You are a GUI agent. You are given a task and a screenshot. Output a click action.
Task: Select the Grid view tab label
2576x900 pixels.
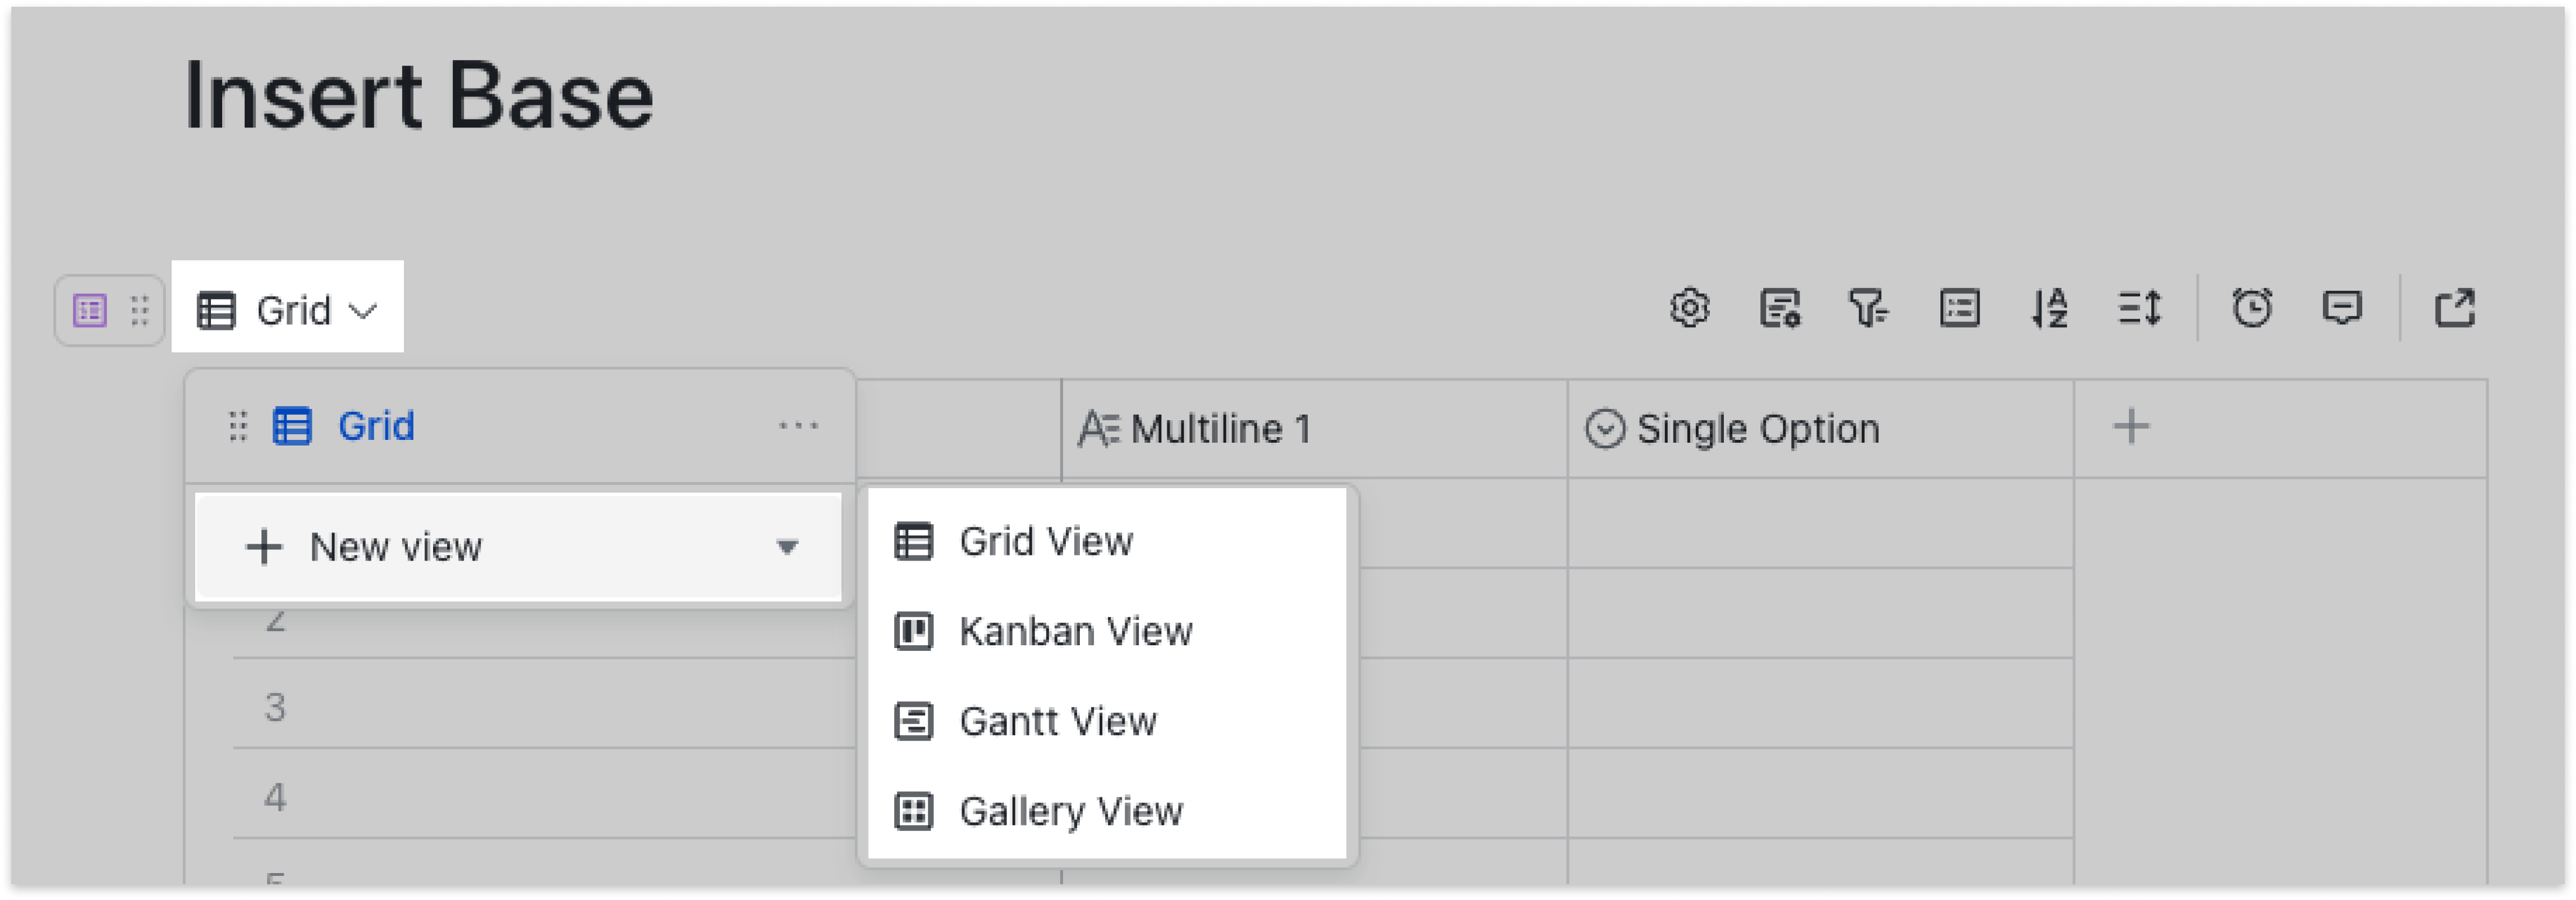coord(375,426)
